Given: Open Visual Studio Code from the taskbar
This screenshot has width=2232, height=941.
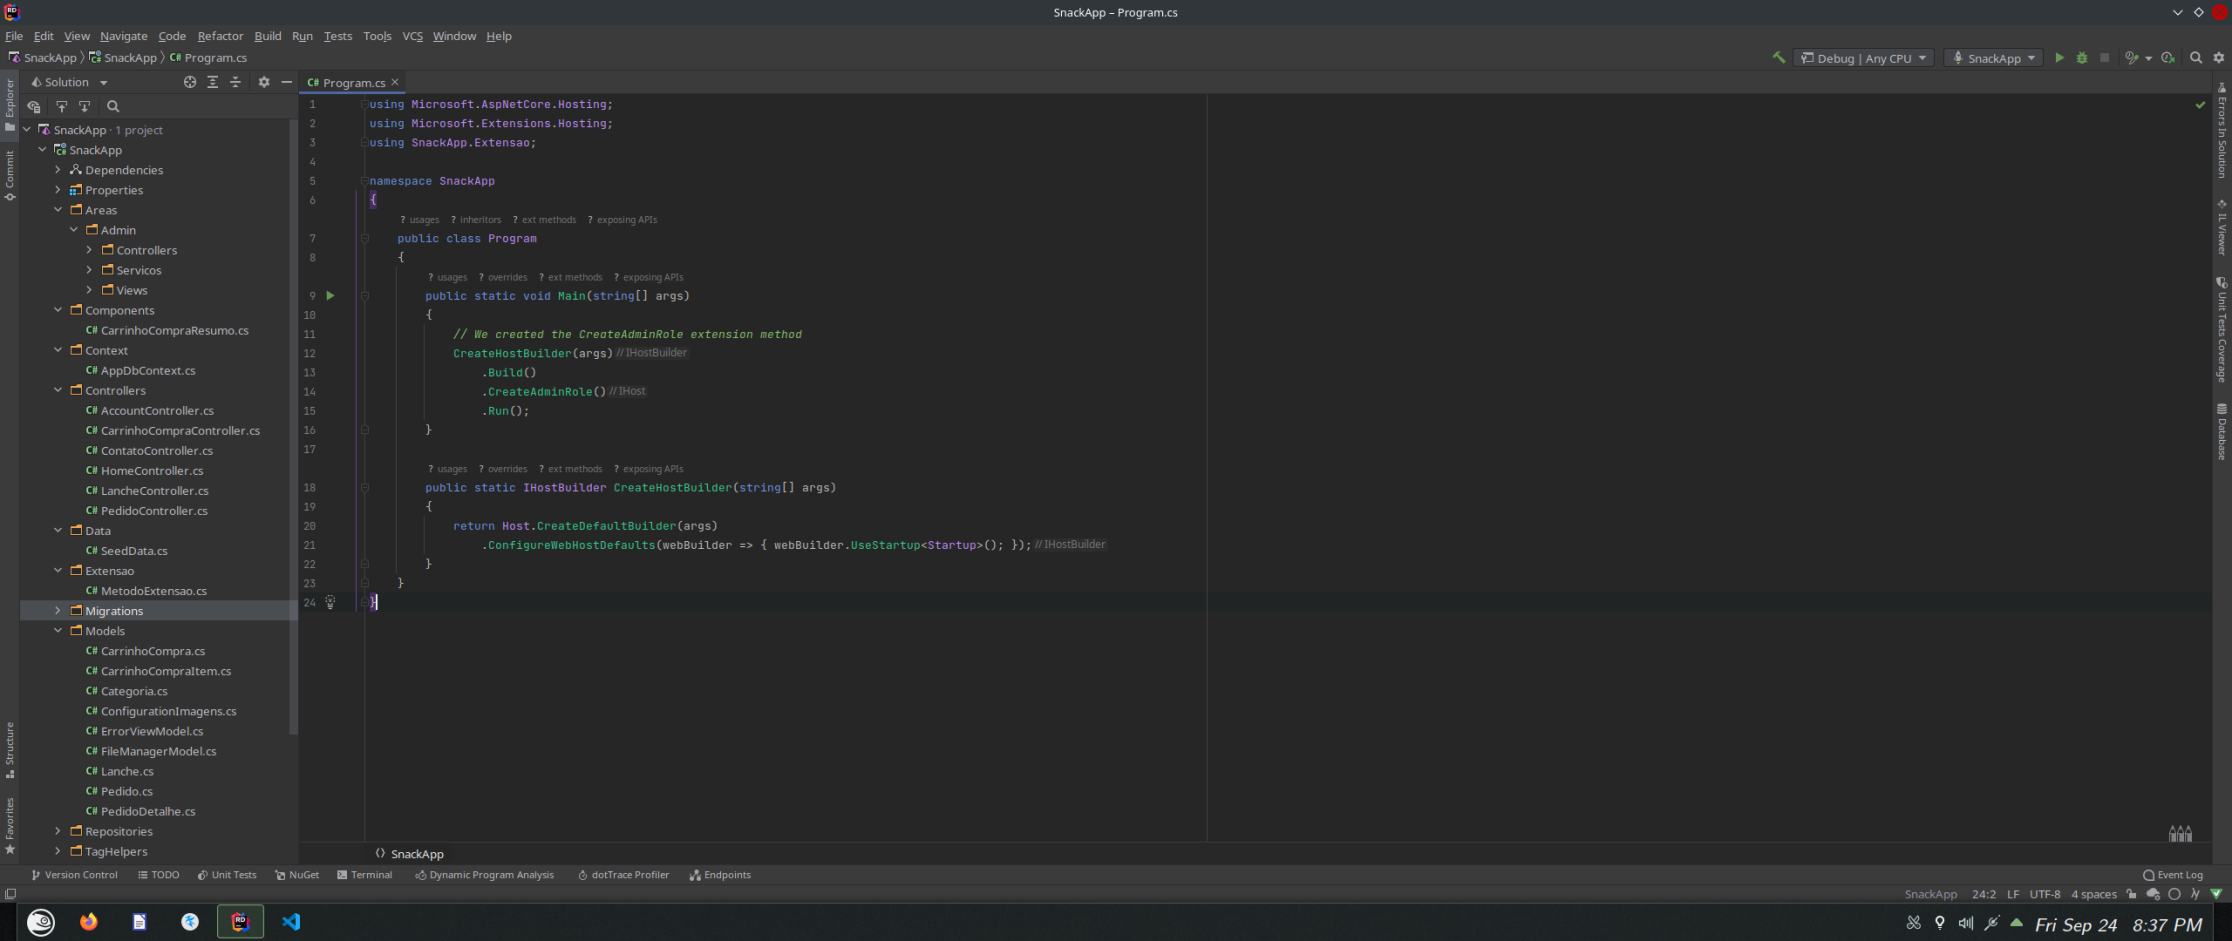Looking at the screenshot, I should pyautogui.click(x=291, y=922).
